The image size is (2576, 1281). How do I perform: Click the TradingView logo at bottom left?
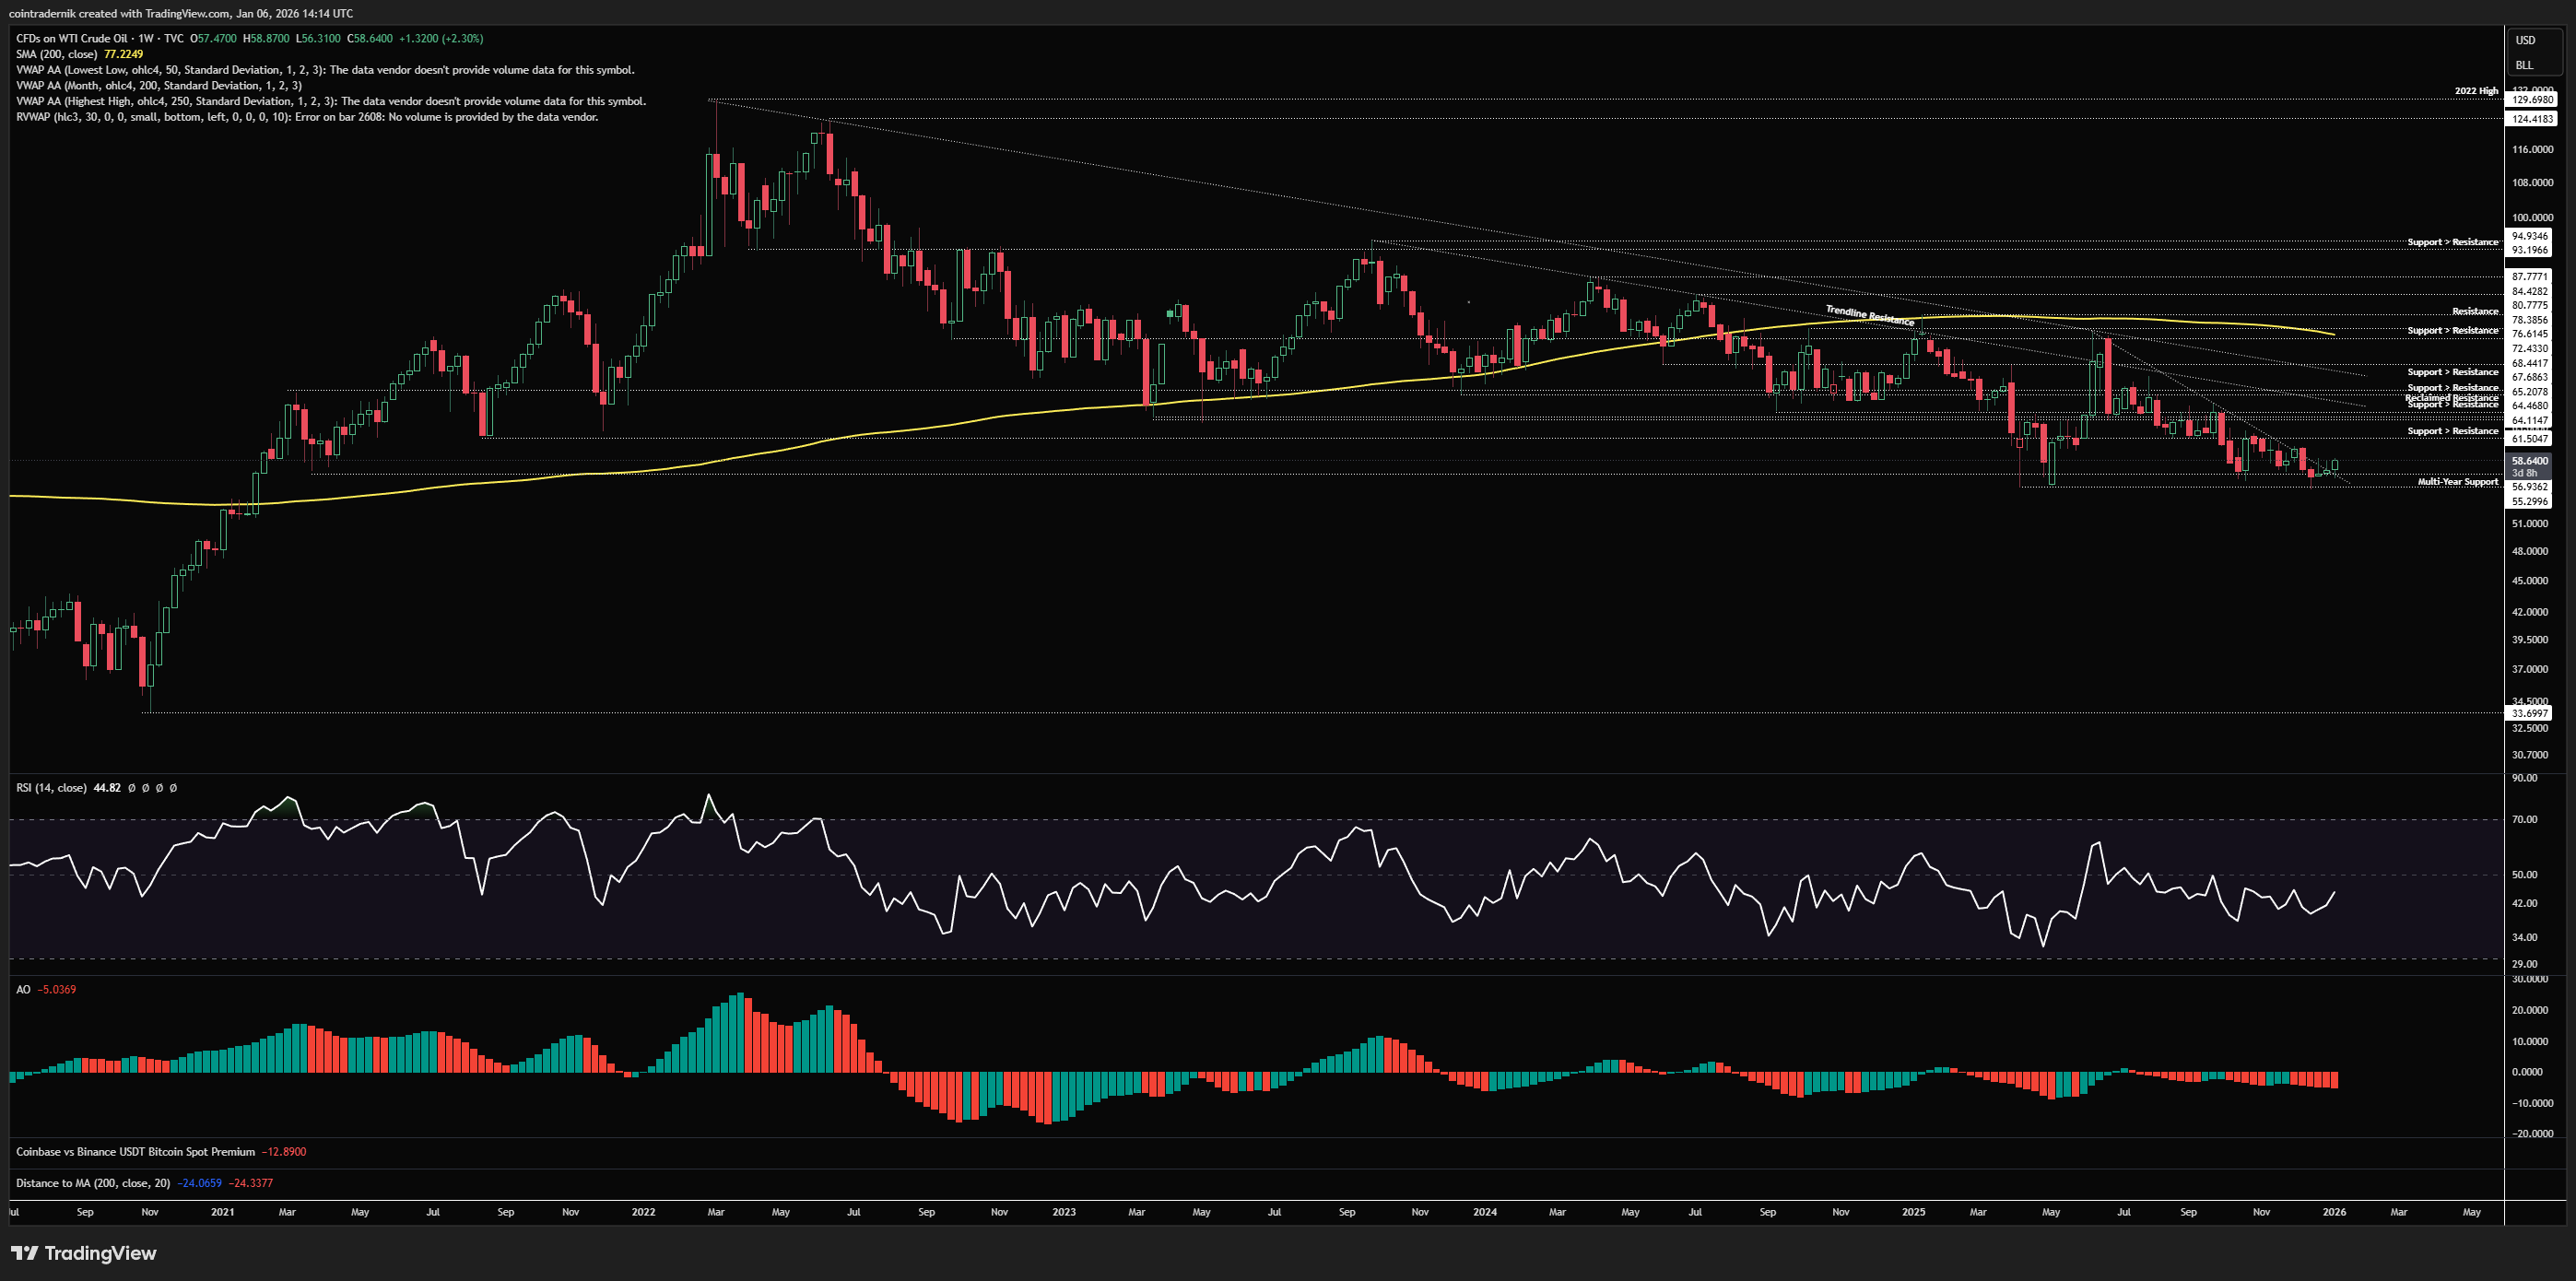84,1253
